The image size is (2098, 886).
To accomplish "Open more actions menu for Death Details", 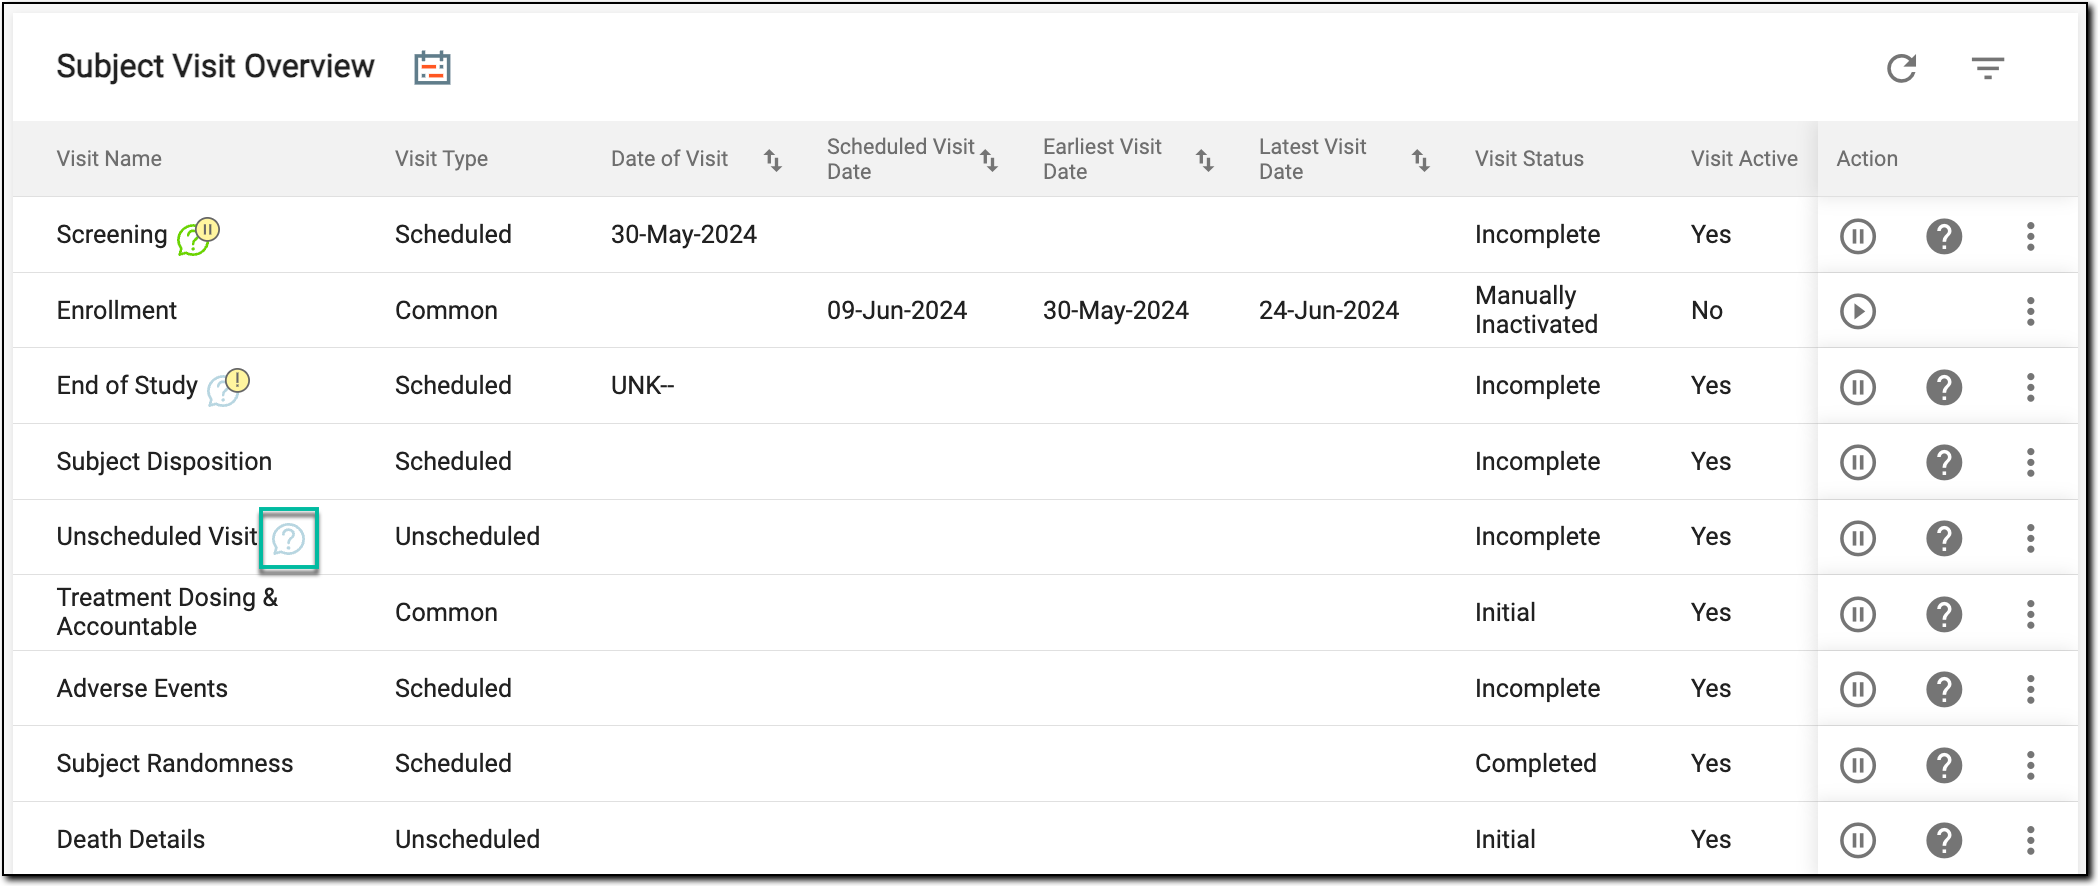I will [2030, 840].
